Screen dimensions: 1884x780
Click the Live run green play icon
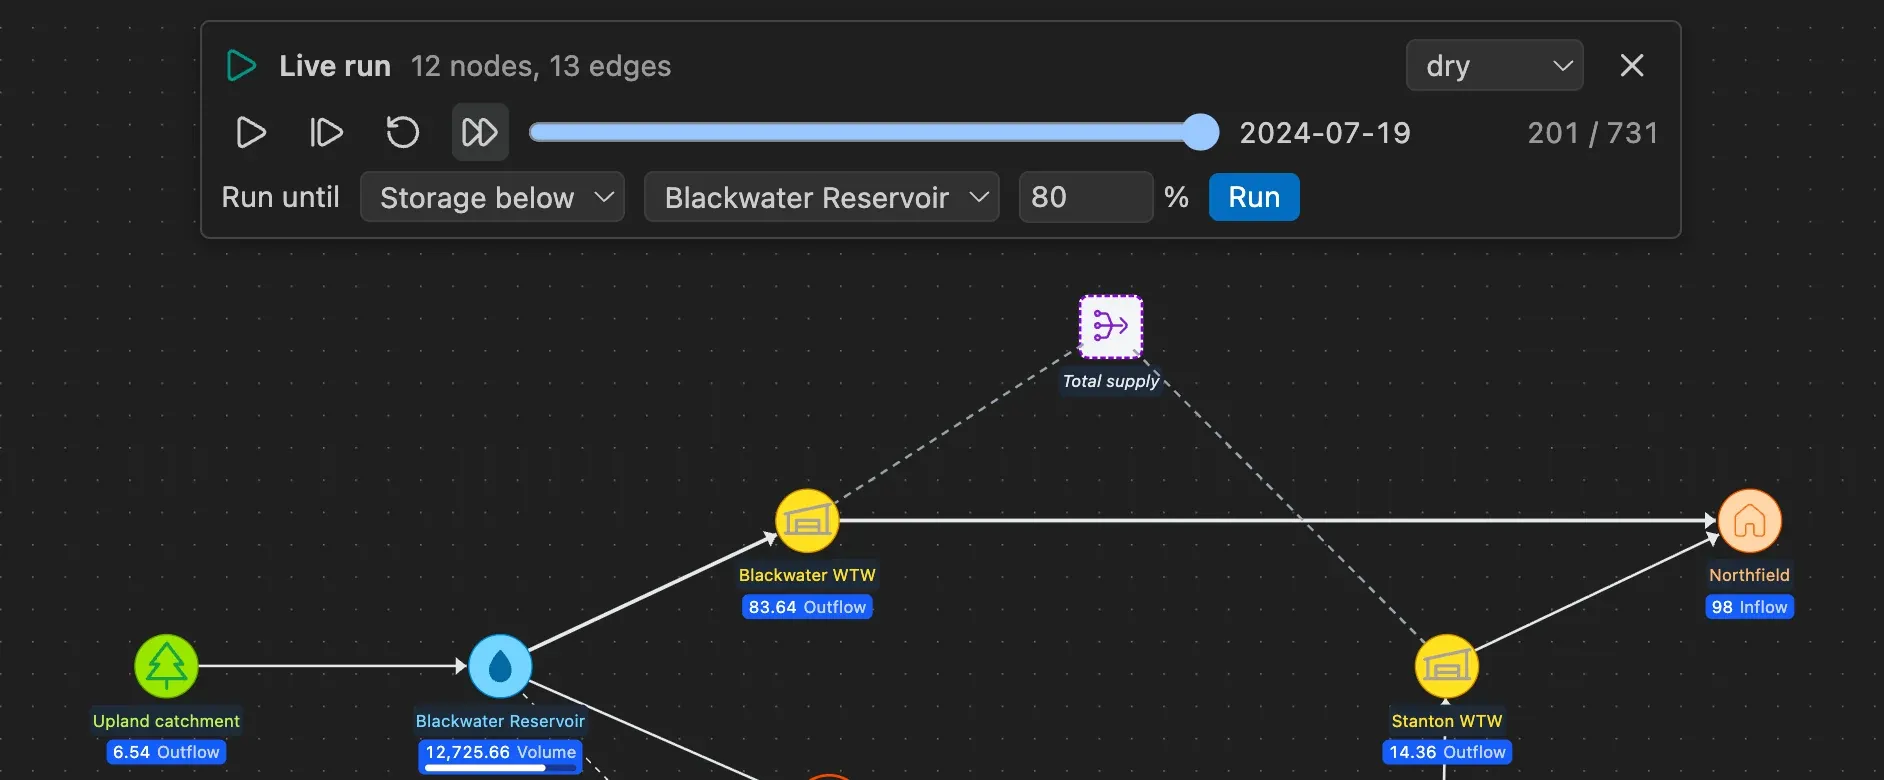(241, 66)
